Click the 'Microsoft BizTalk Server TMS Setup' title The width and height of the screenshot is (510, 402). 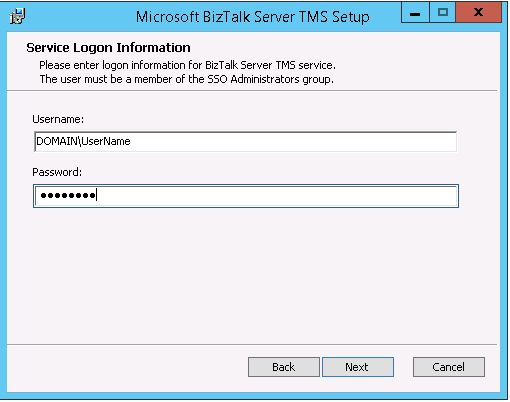point(253,17)
